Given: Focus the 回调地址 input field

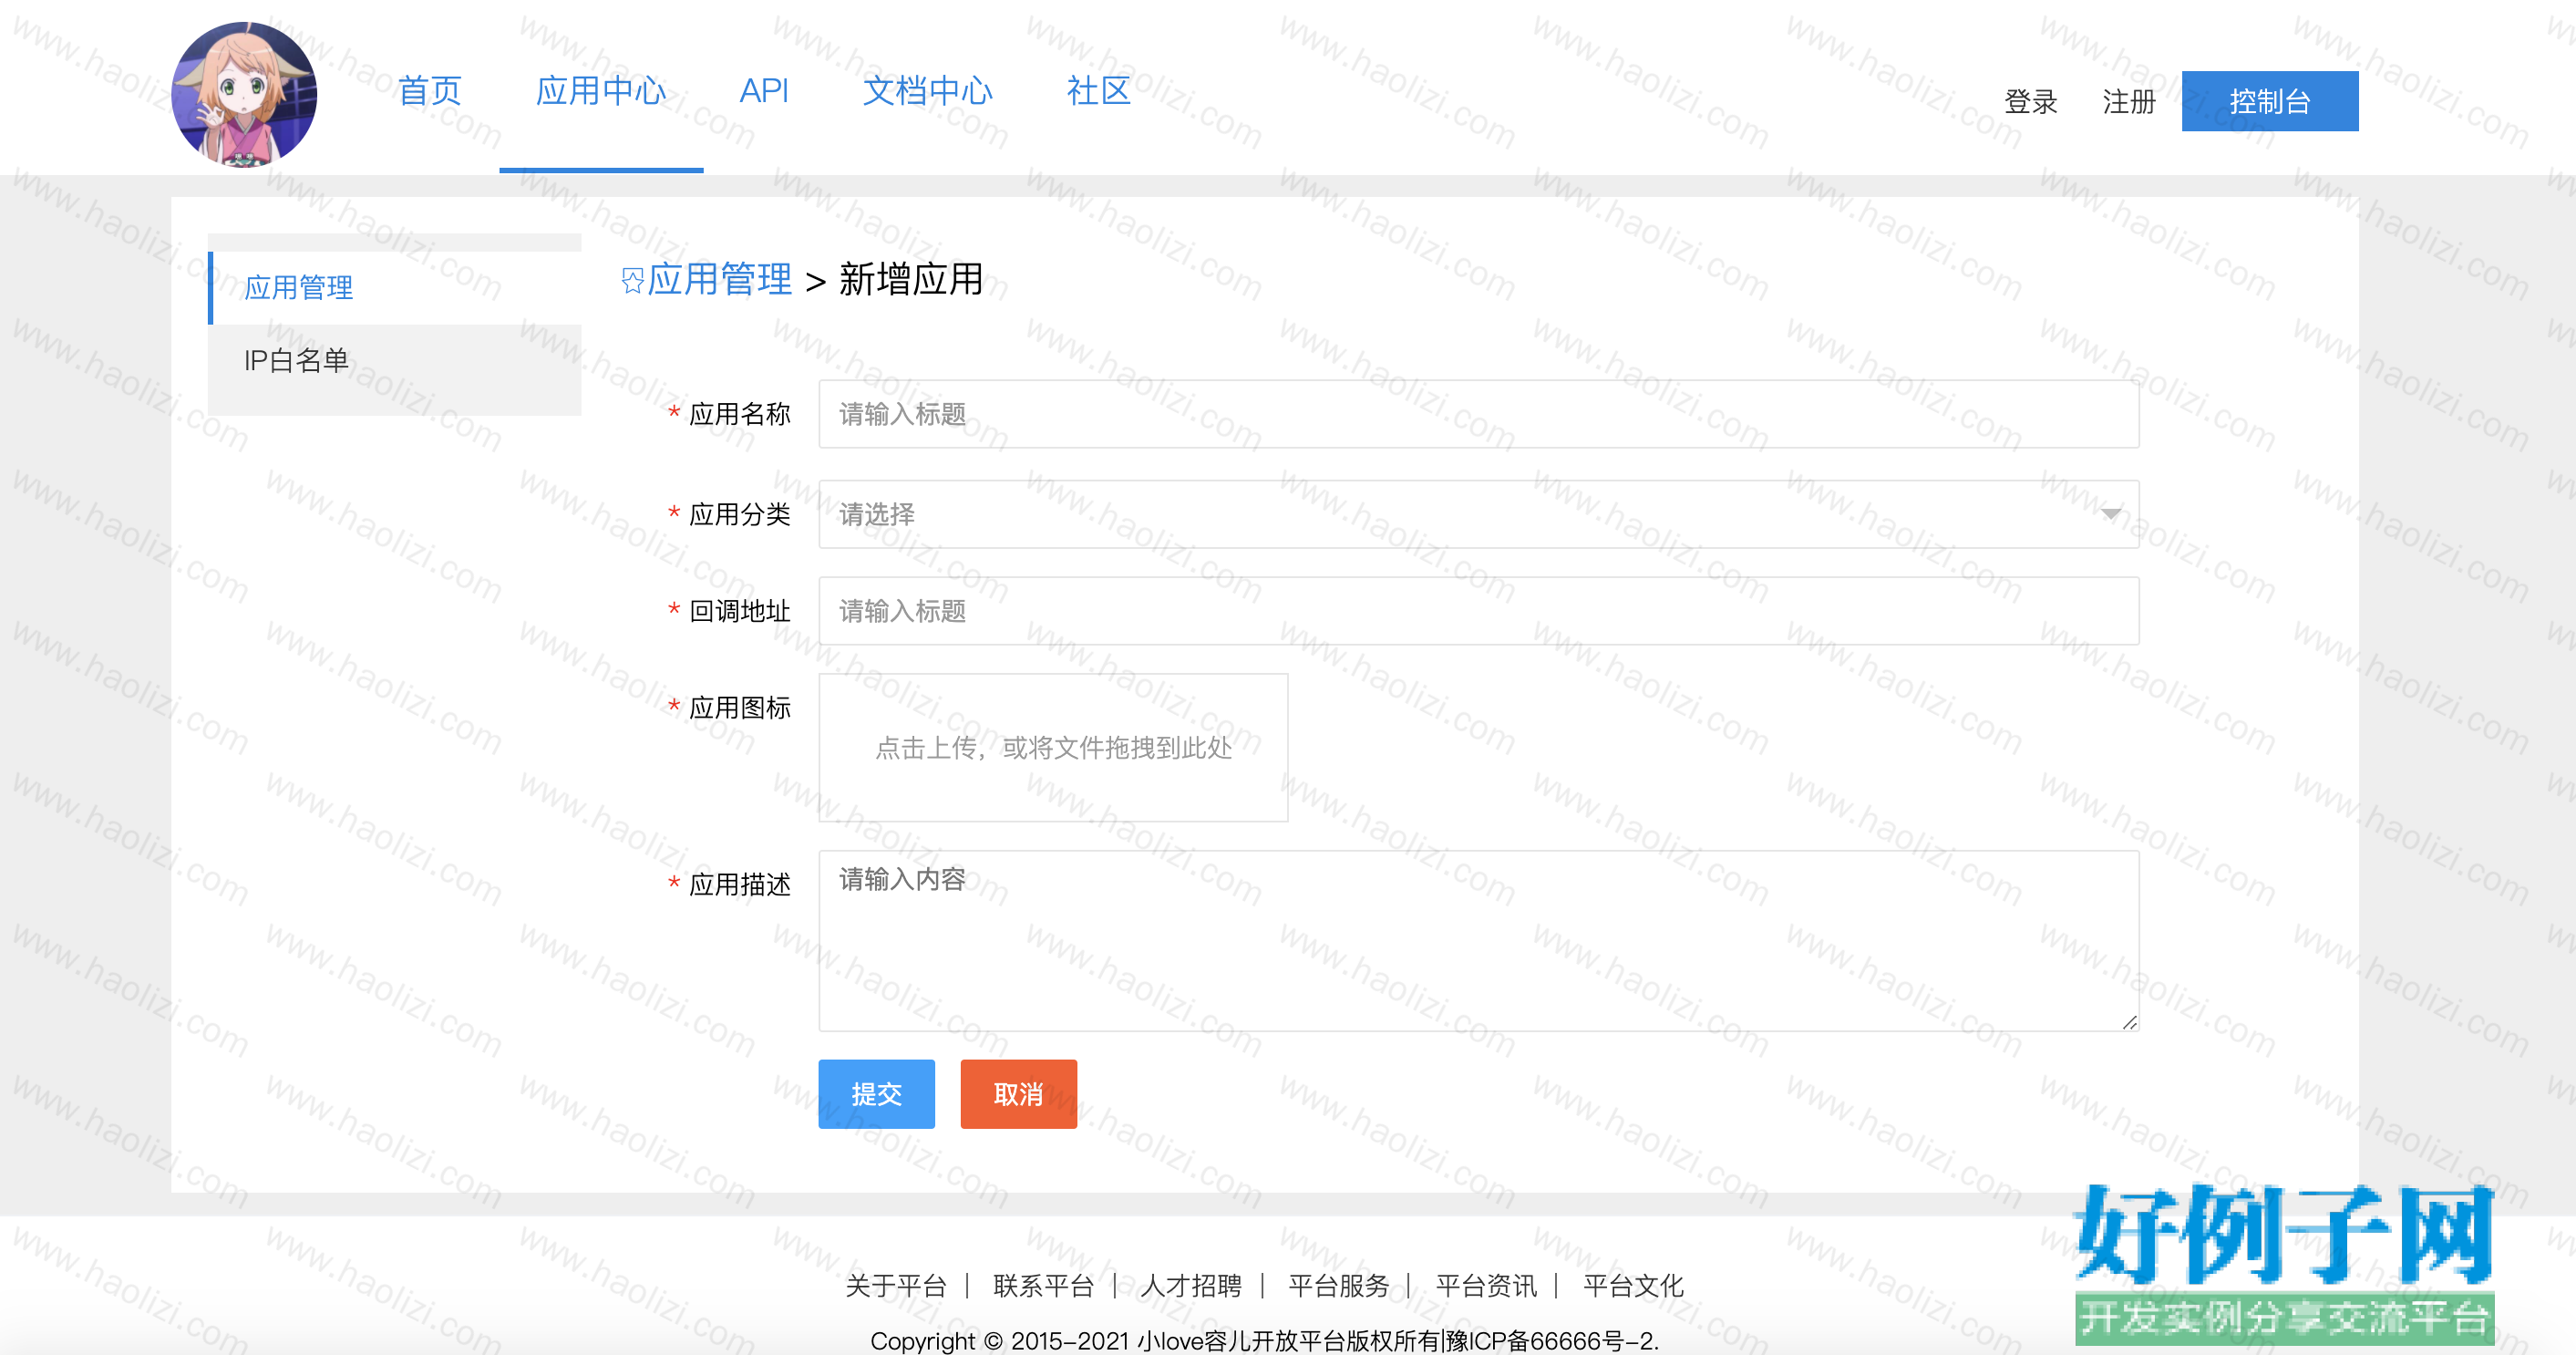Looking at the screenshot, I should pyautogui.click(x=1478, y=611).
